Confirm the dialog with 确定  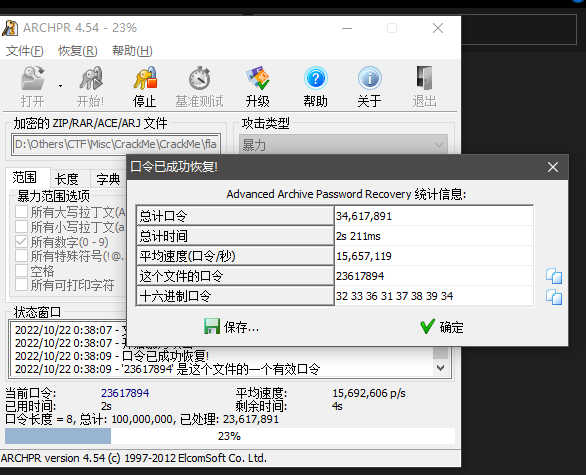tap(442, 327)
